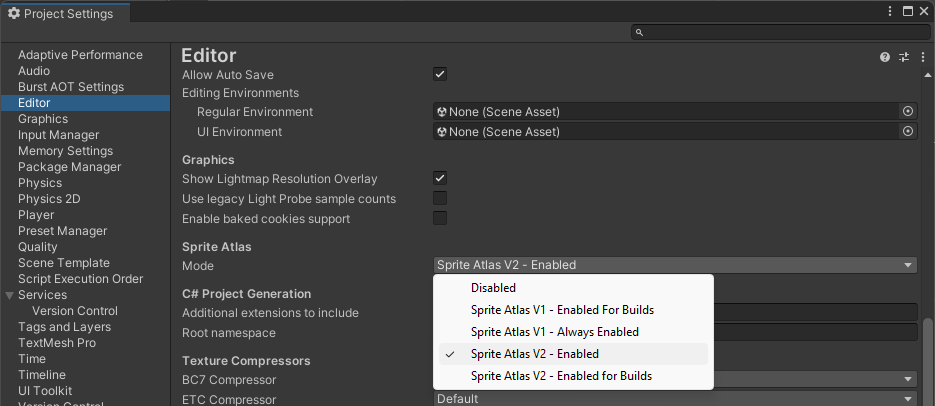Choose Disabled in Sprite Atlas menu
Image resolution: width=935 pixels, height=406 pixels.
[x=493, y=288]
